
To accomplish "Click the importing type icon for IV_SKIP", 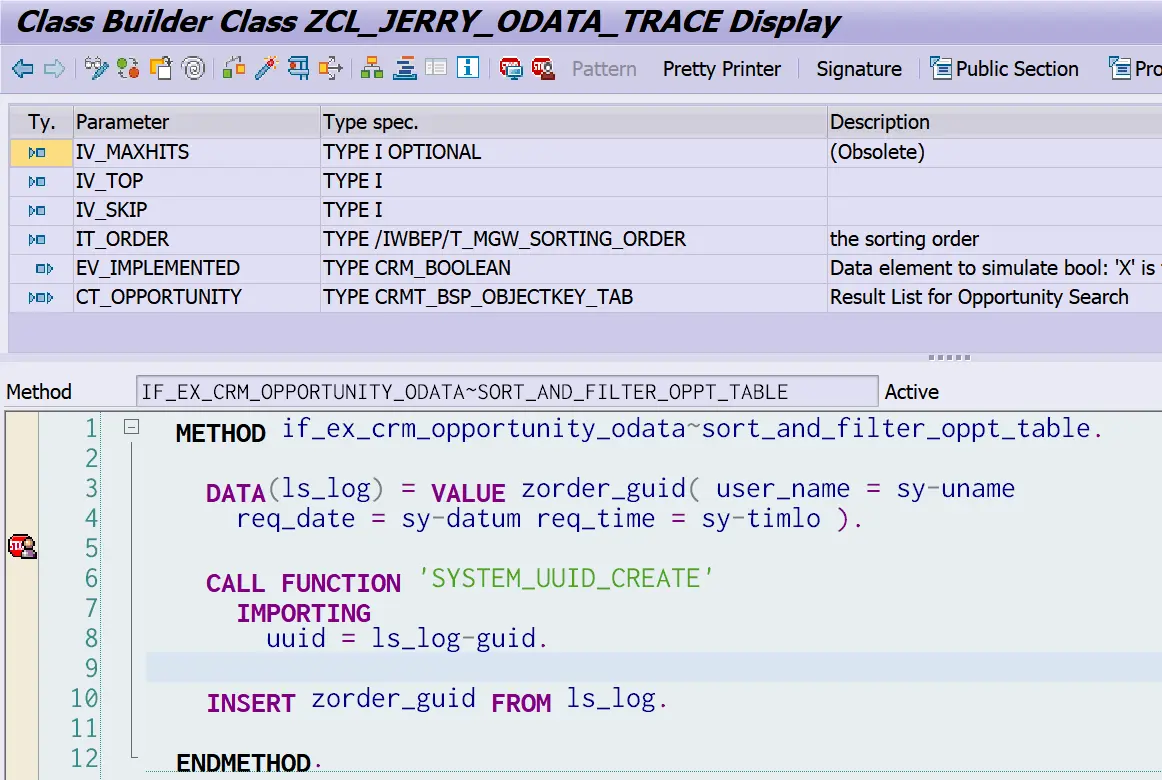I will click(37, 210).
